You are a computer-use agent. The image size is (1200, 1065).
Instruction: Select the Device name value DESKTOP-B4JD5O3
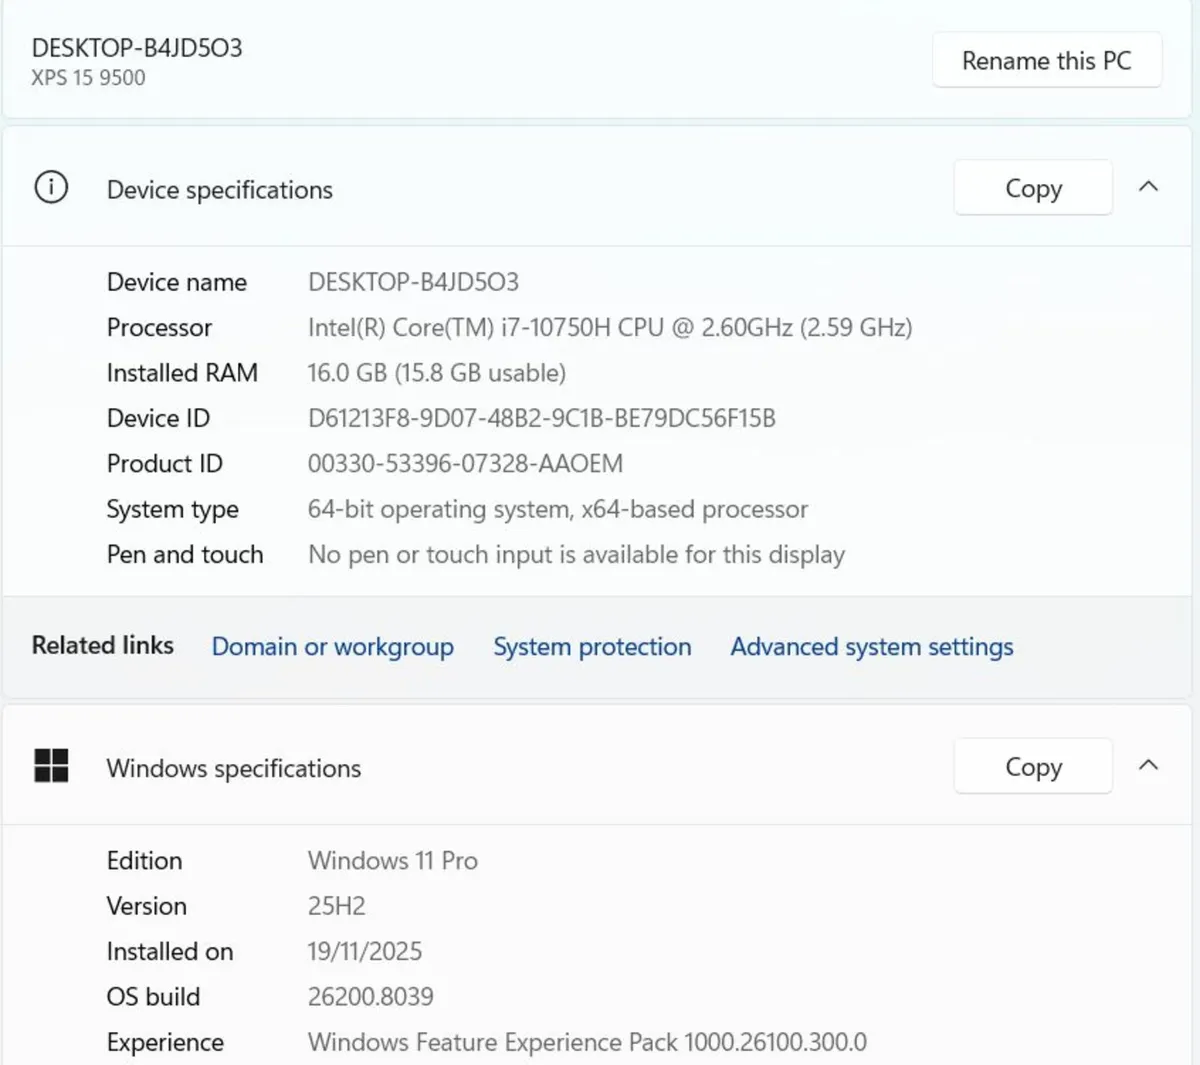[x=413, y=282]
